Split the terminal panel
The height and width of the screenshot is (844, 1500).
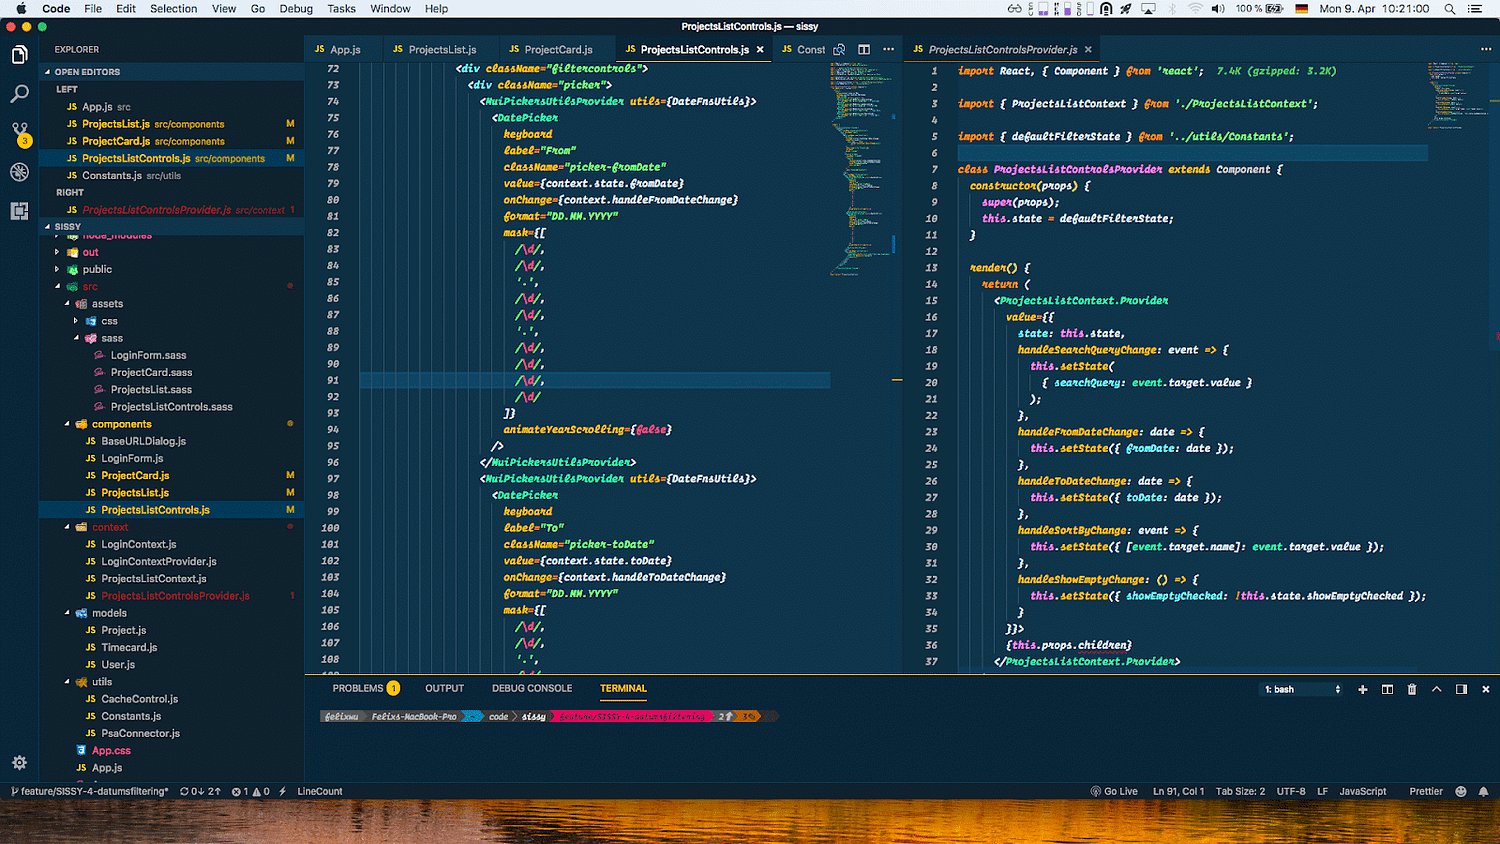1387,689
